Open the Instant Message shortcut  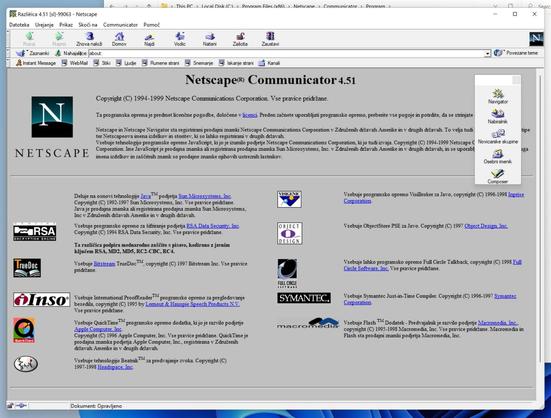click(x=36, y=63)
